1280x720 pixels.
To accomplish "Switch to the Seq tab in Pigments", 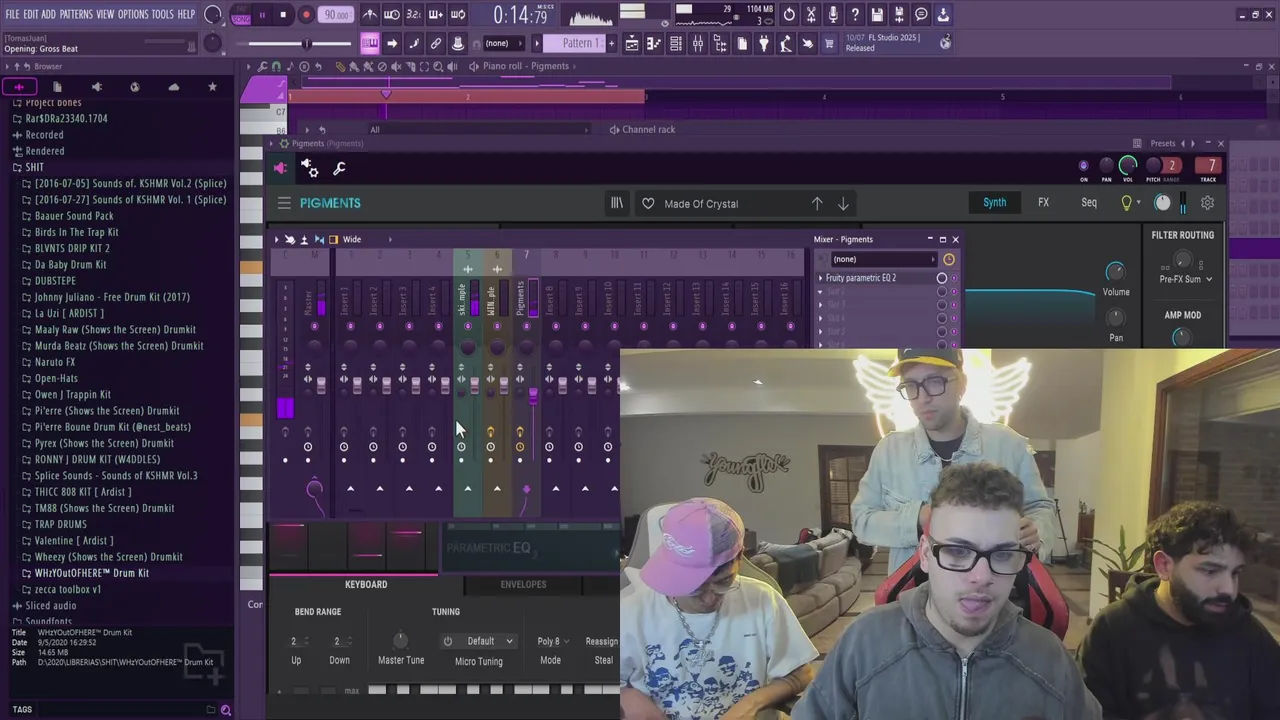I will (x=1089, y=203).
